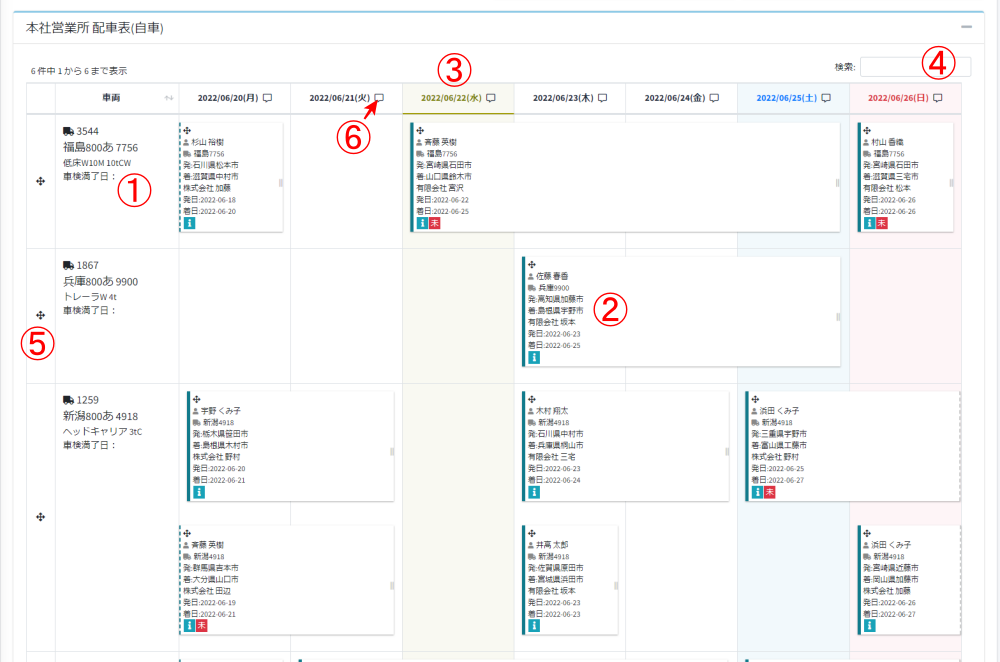Click the comment icon beside 2022/06/21(火)

[x=379, y=98]
